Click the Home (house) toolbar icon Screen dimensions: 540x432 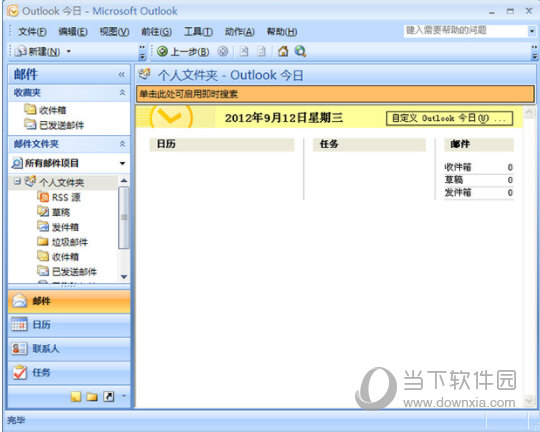[283, 51]
